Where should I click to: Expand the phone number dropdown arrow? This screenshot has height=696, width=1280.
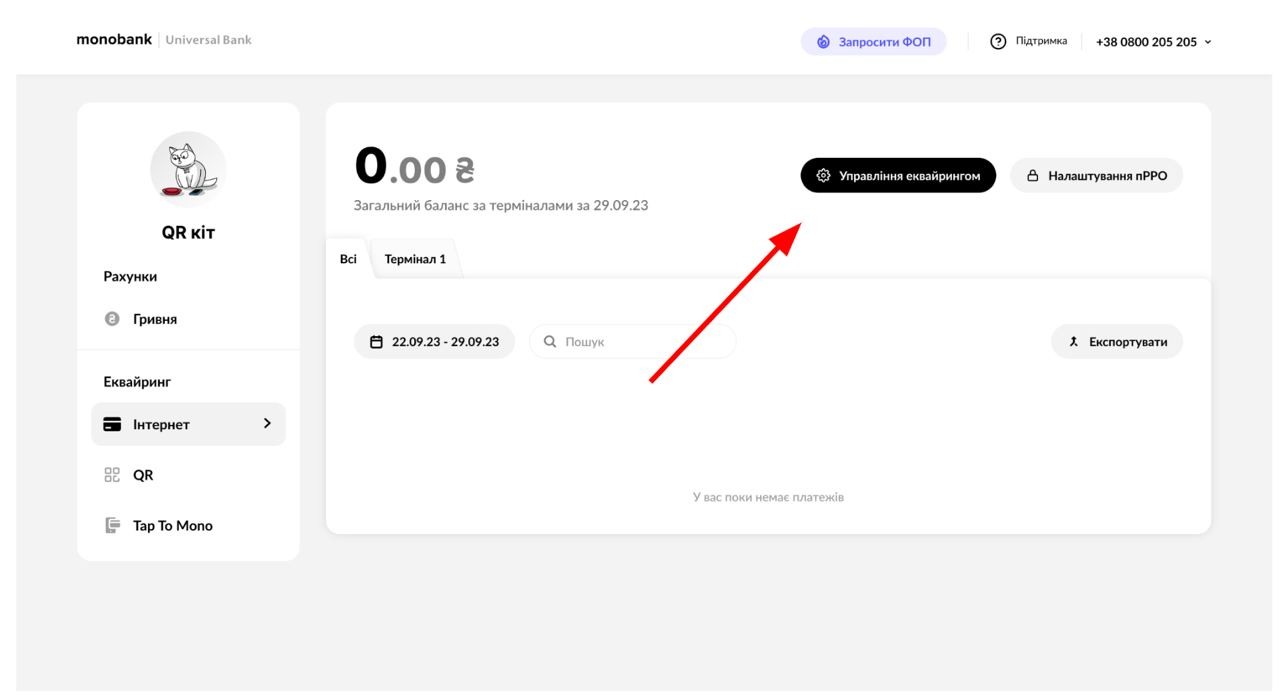(1208, 42)
